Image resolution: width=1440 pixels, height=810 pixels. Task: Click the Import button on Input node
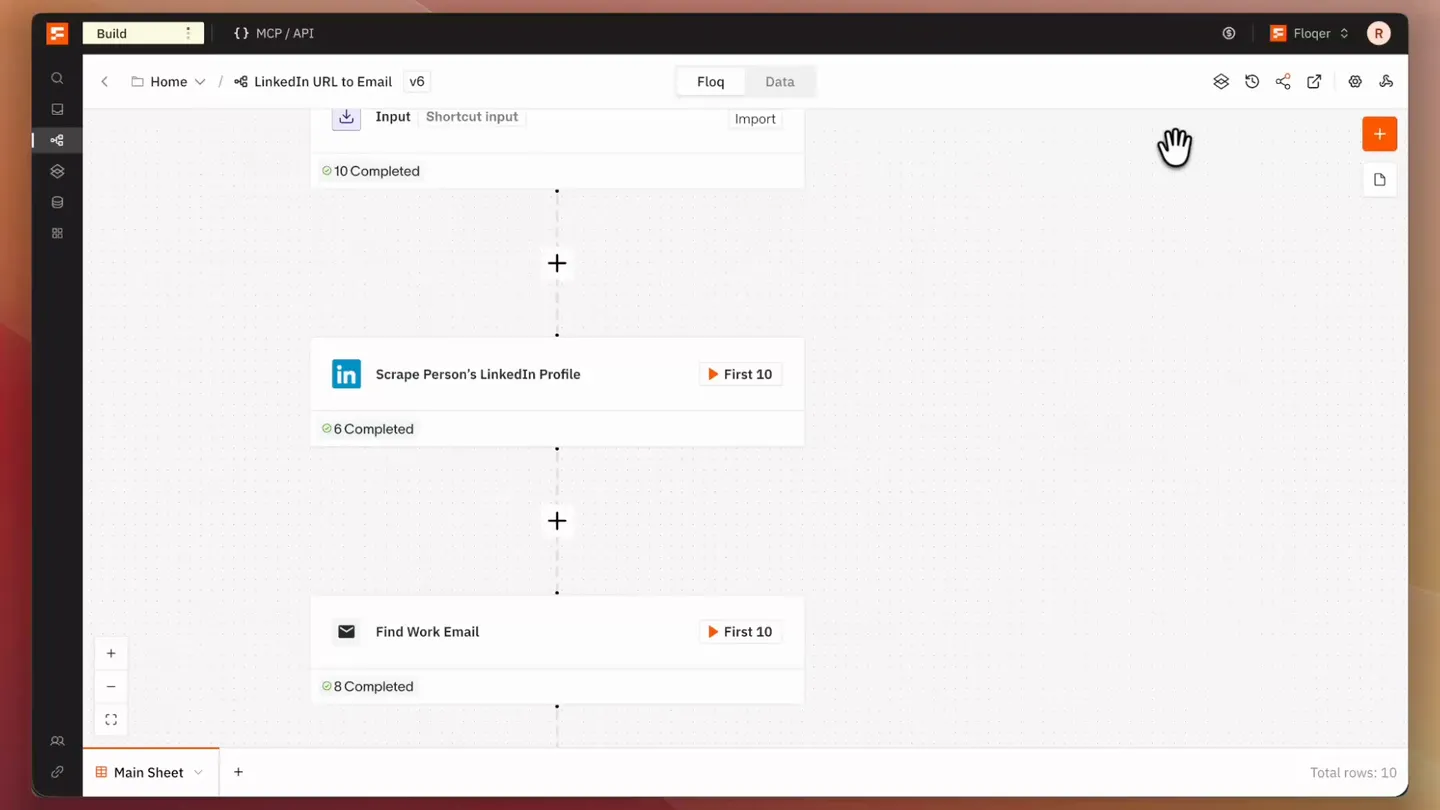[755, 119]
